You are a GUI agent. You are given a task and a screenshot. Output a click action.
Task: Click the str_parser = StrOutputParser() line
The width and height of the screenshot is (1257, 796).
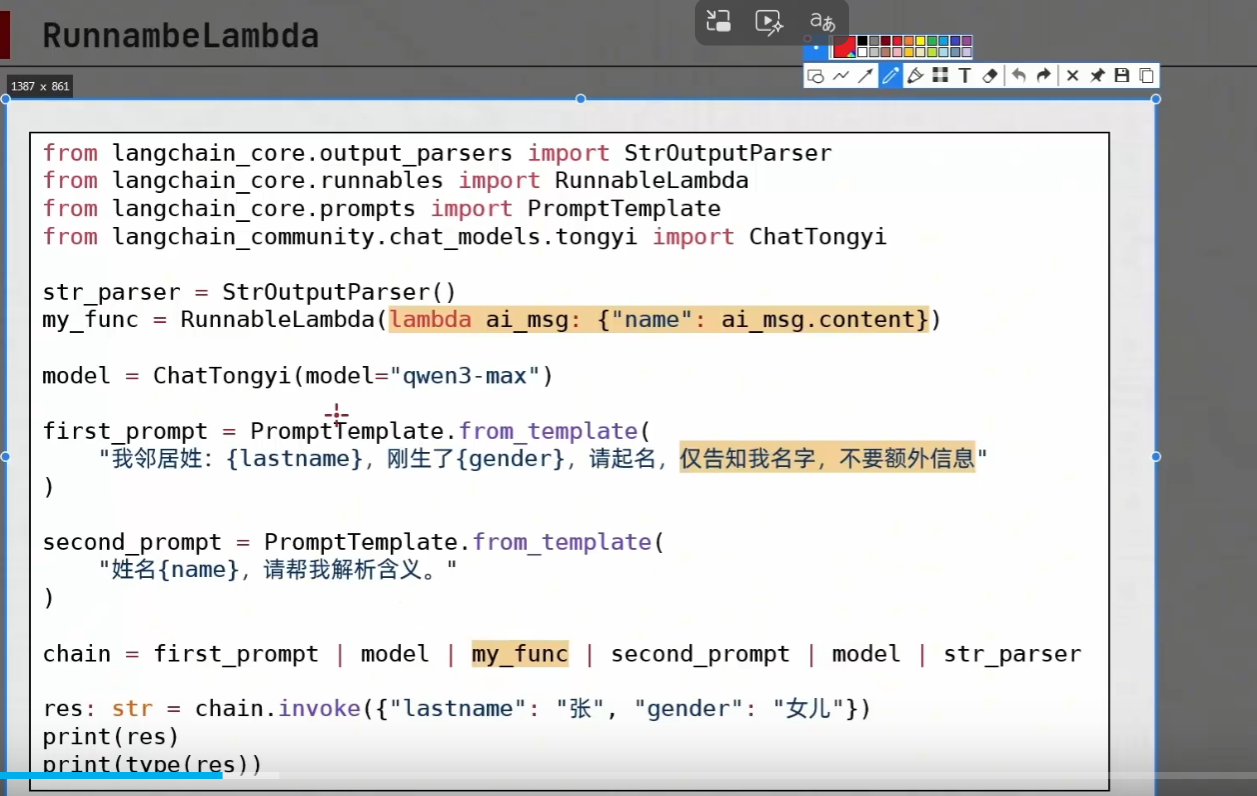(x=249, y=293)
